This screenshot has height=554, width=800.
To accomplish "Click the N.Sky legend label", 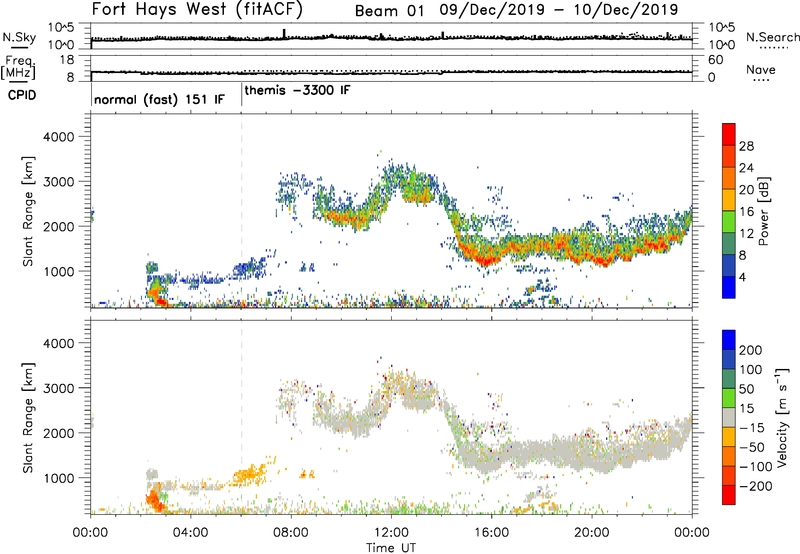I will [19, 37].
